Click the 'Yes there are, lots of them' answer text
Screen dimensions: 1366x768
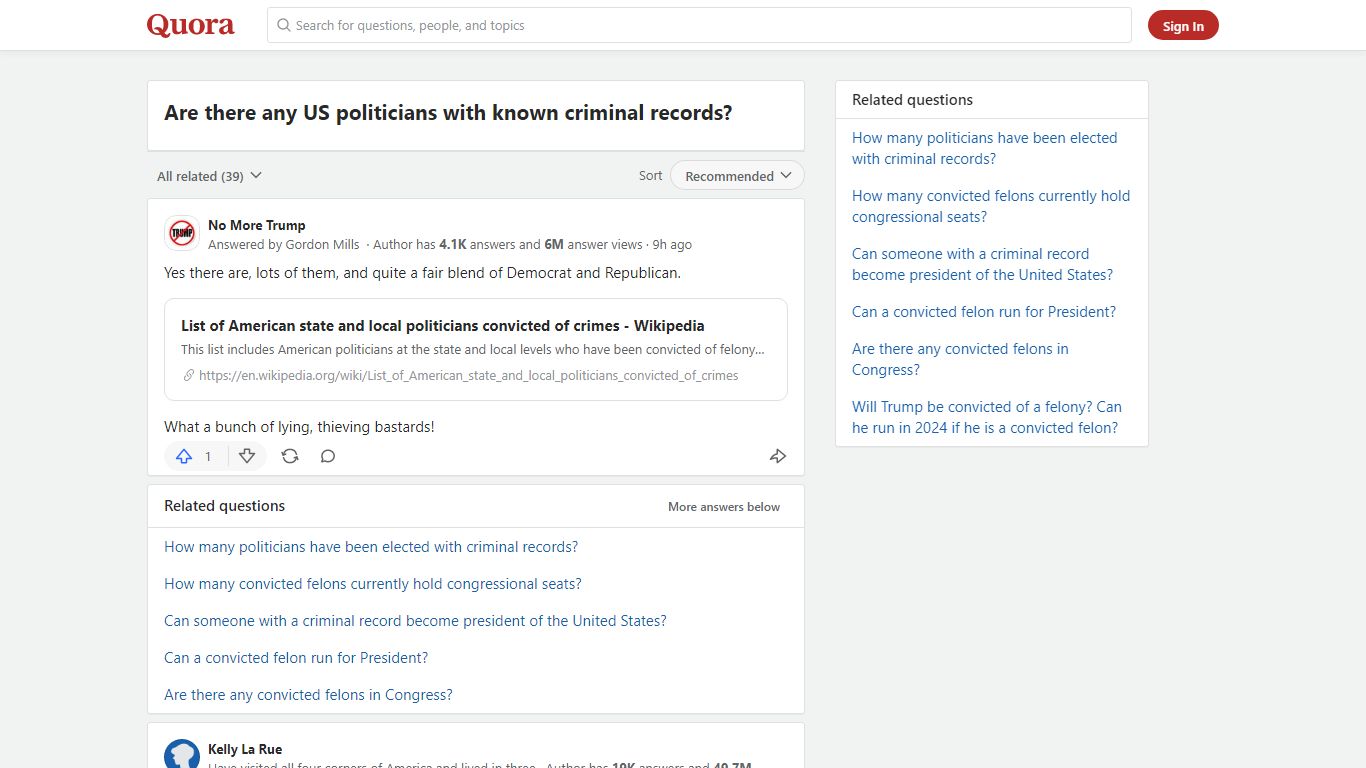[x=422, y=272]
